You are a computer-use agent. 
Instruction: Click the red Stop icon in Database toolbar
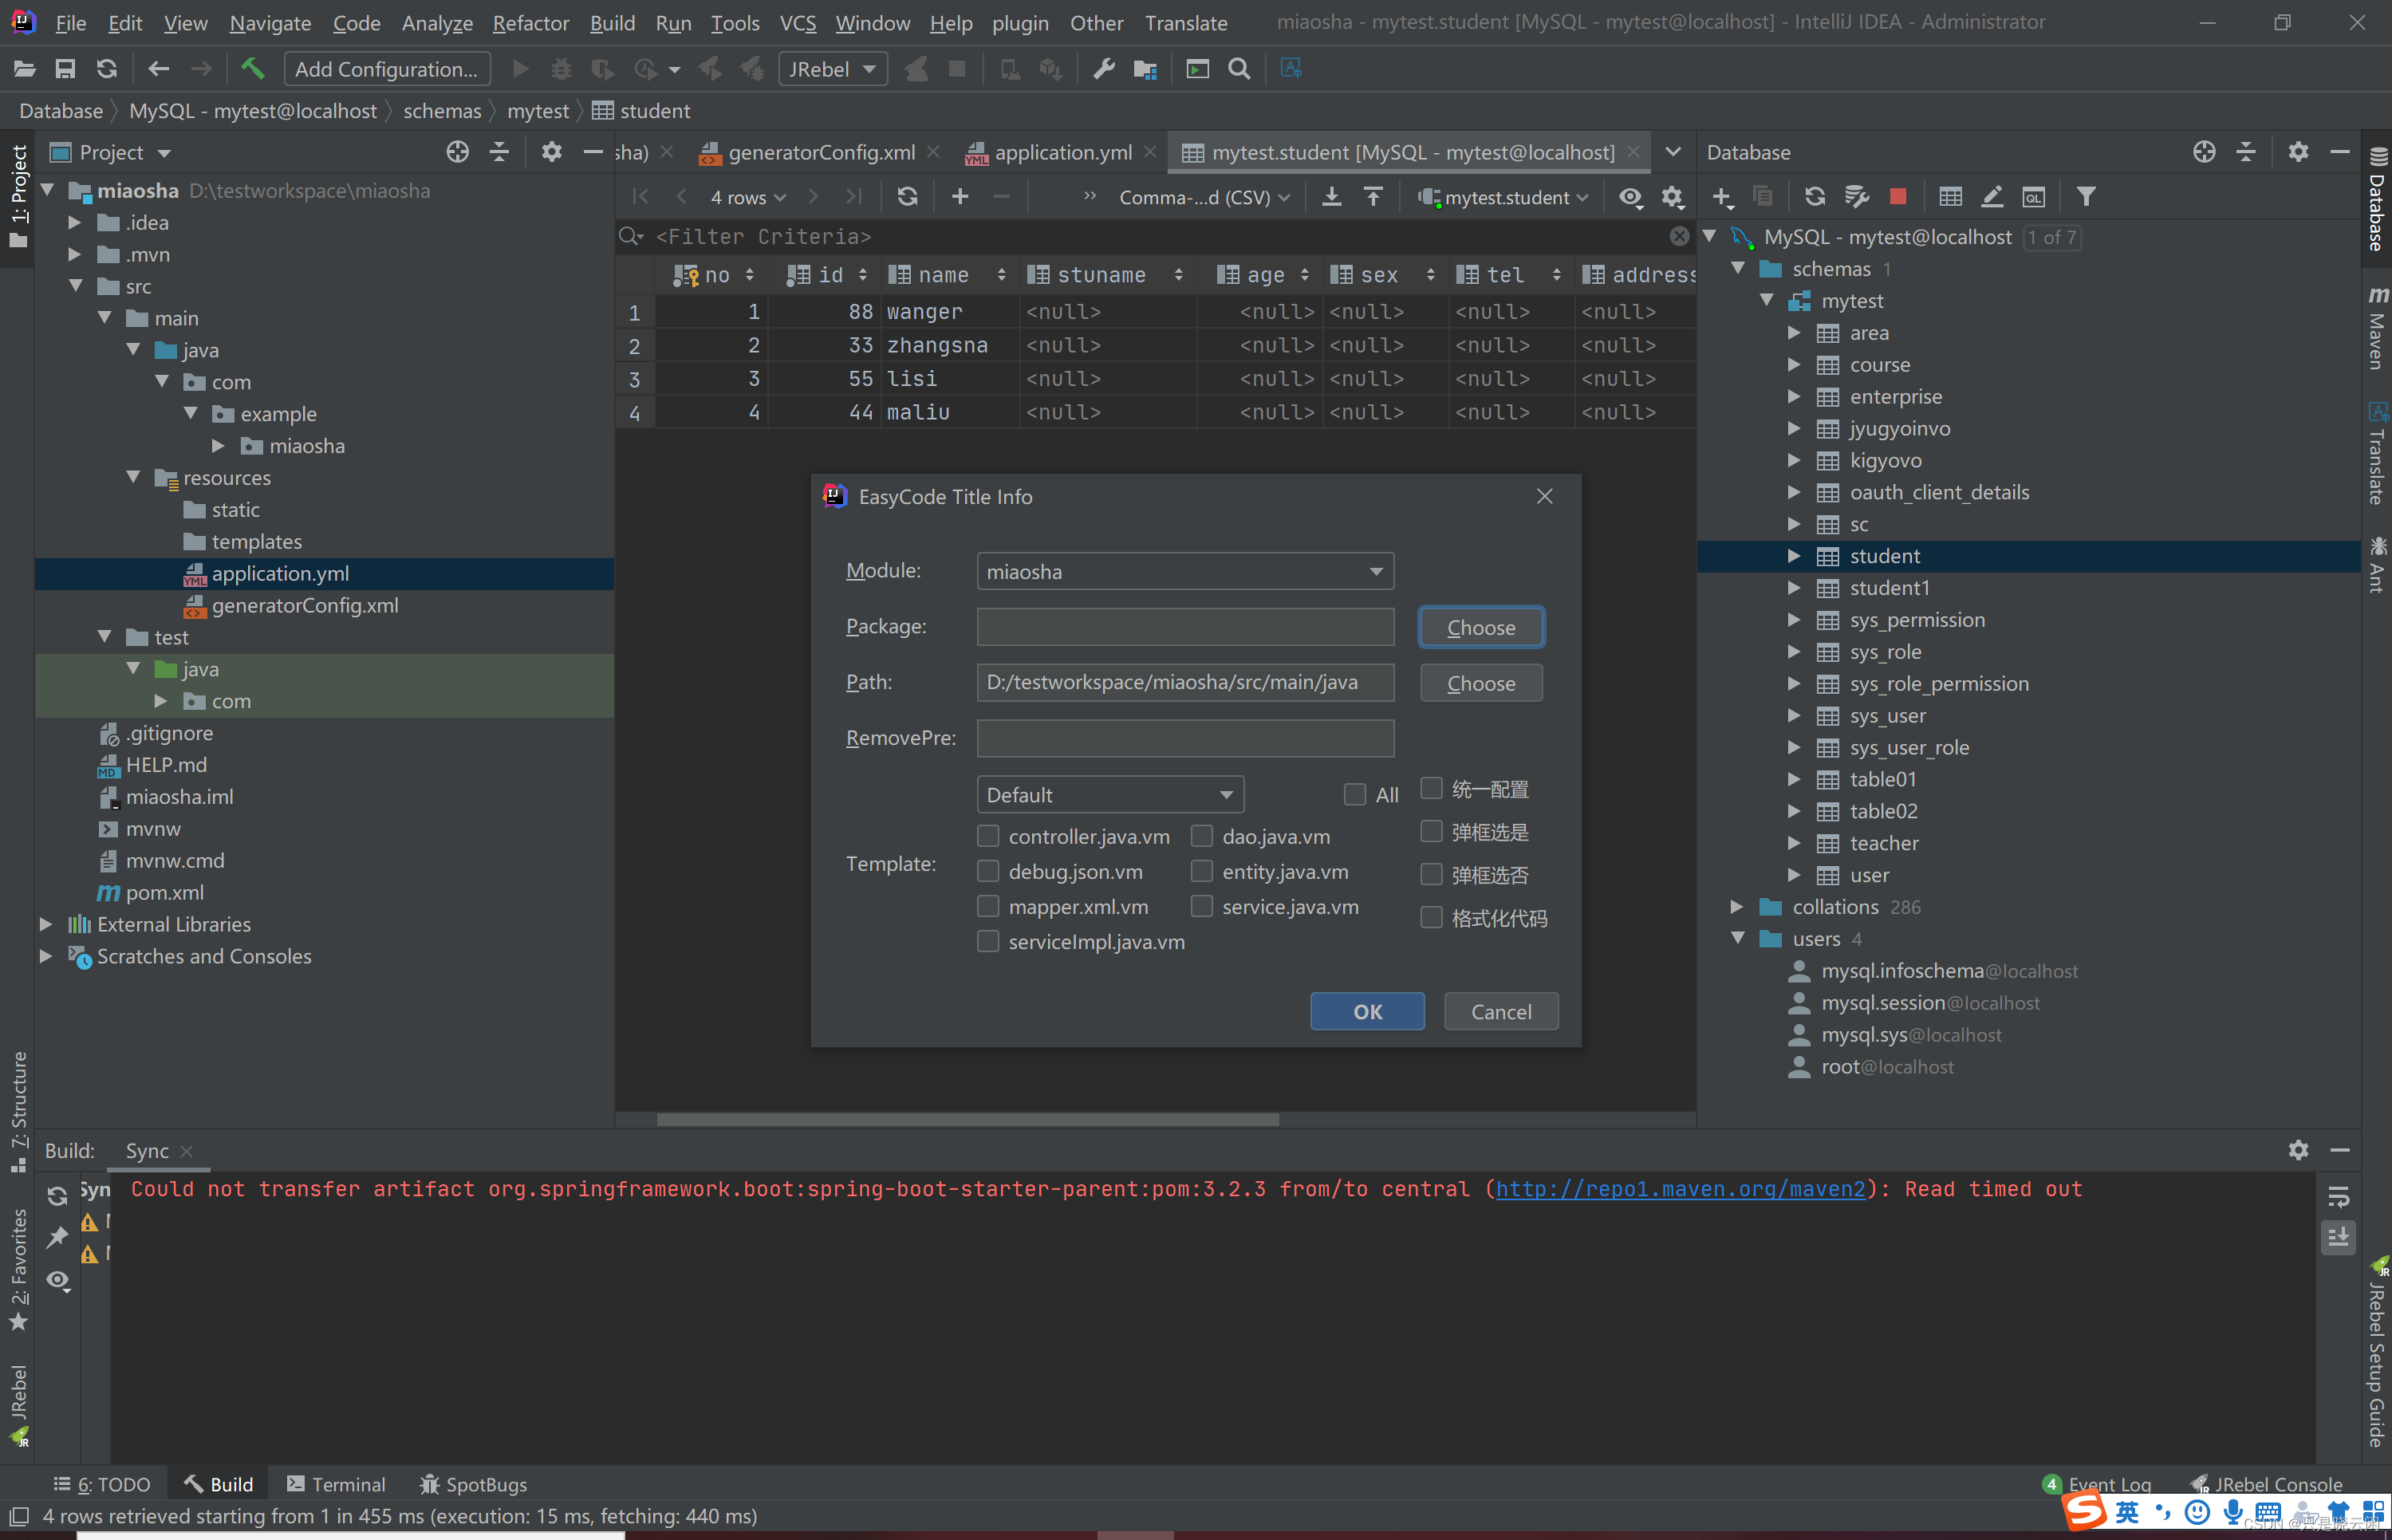pyautogui.click(x=1898, y=197)
